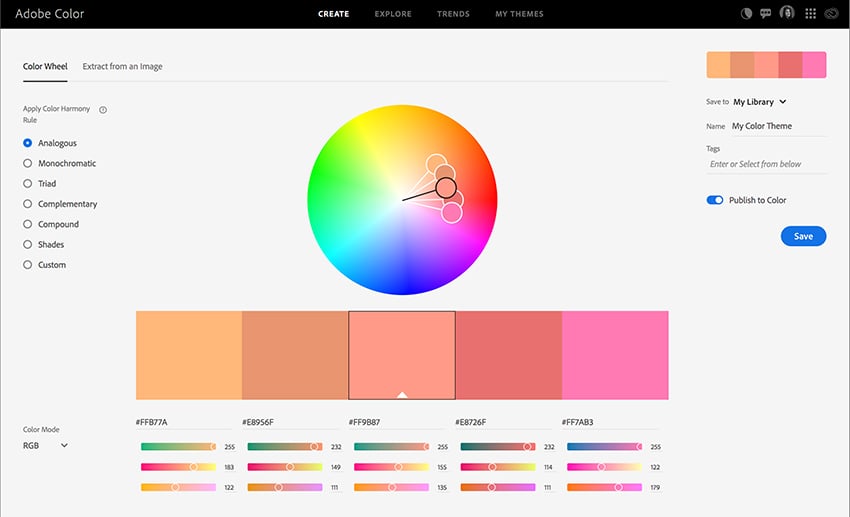Click the green slider showing 155

coord(391,467)
